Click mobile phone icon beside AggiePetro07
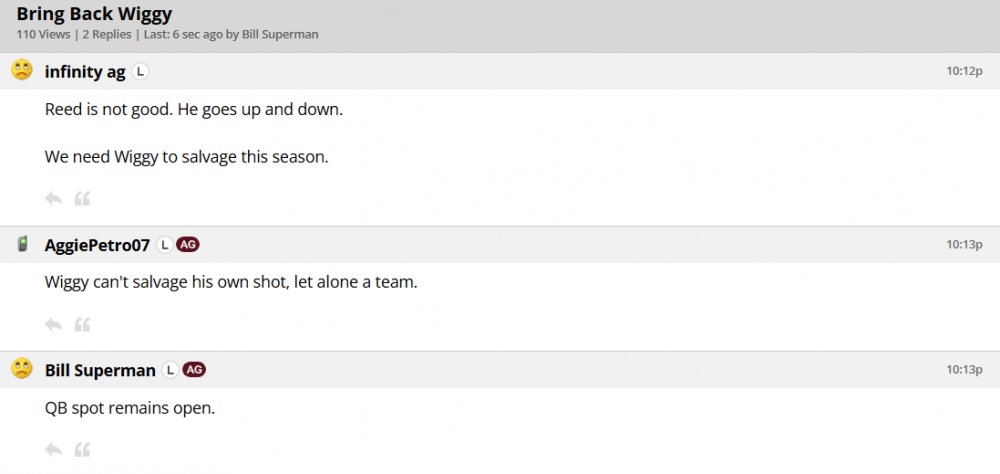 click(x=22, y=244)
